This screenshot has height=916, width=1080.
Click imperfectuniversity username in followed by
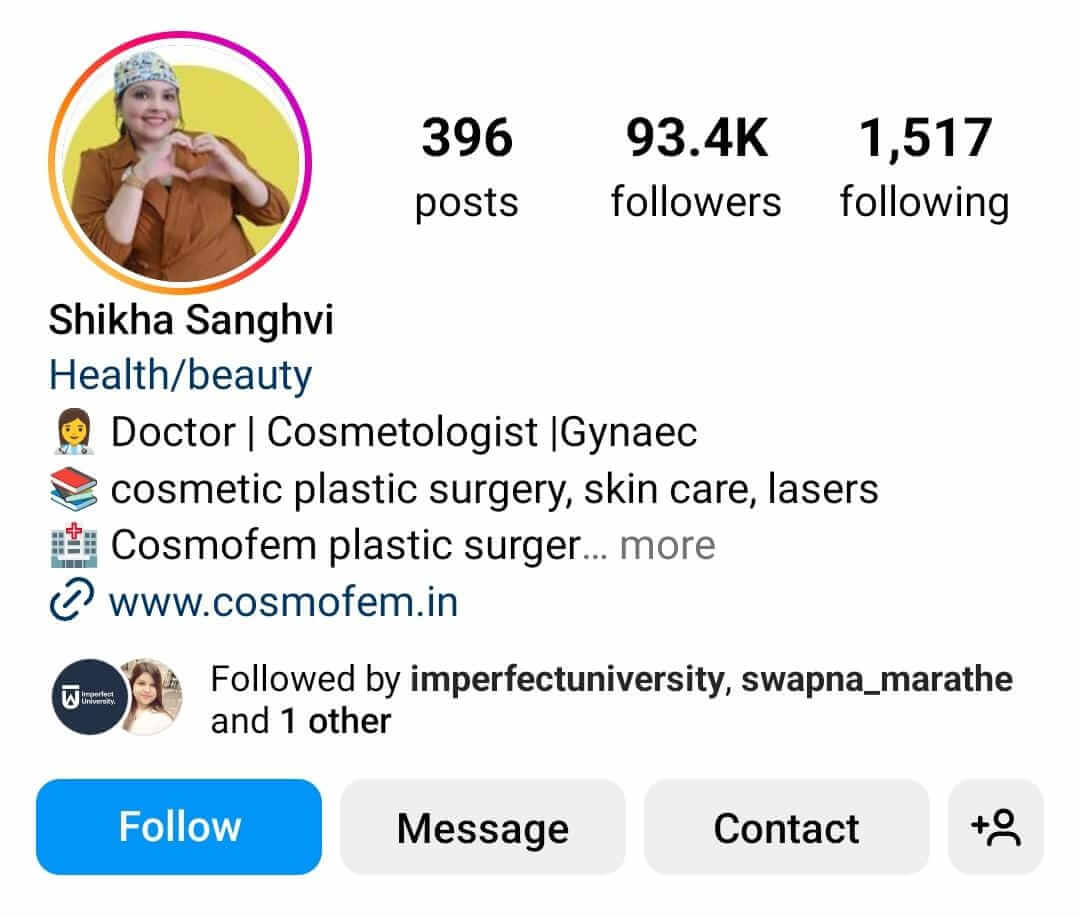click(x=567, y=680)
